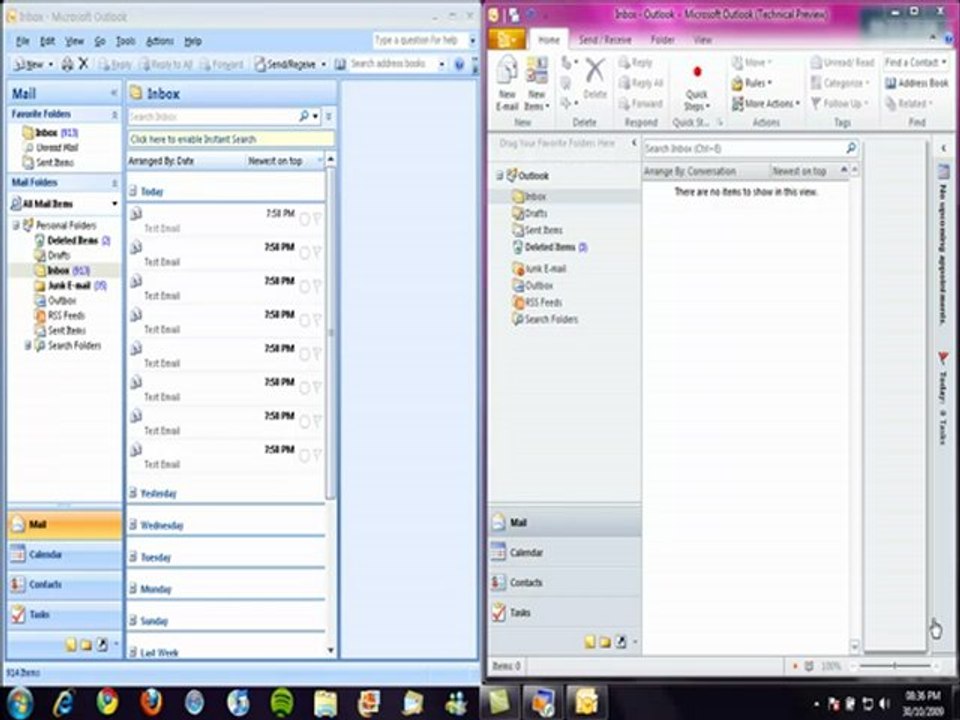Open Calendar in Outlook 2007 navigation

point(64,555)
